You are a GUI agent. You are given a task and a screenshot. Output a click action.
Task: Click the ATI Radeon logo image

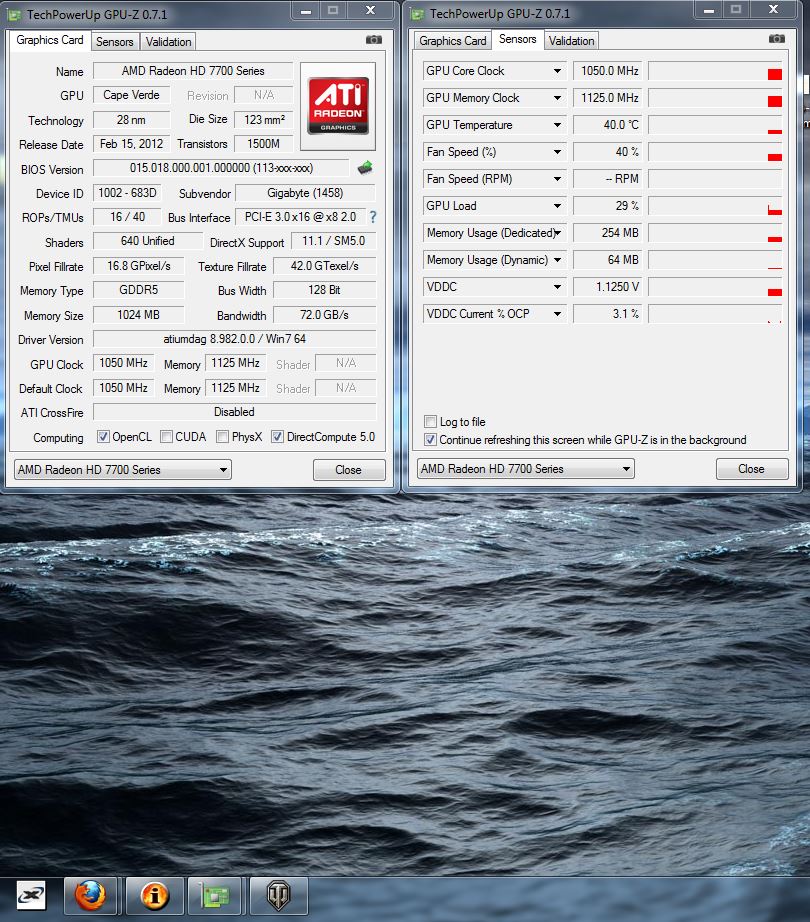click(338, 106)
